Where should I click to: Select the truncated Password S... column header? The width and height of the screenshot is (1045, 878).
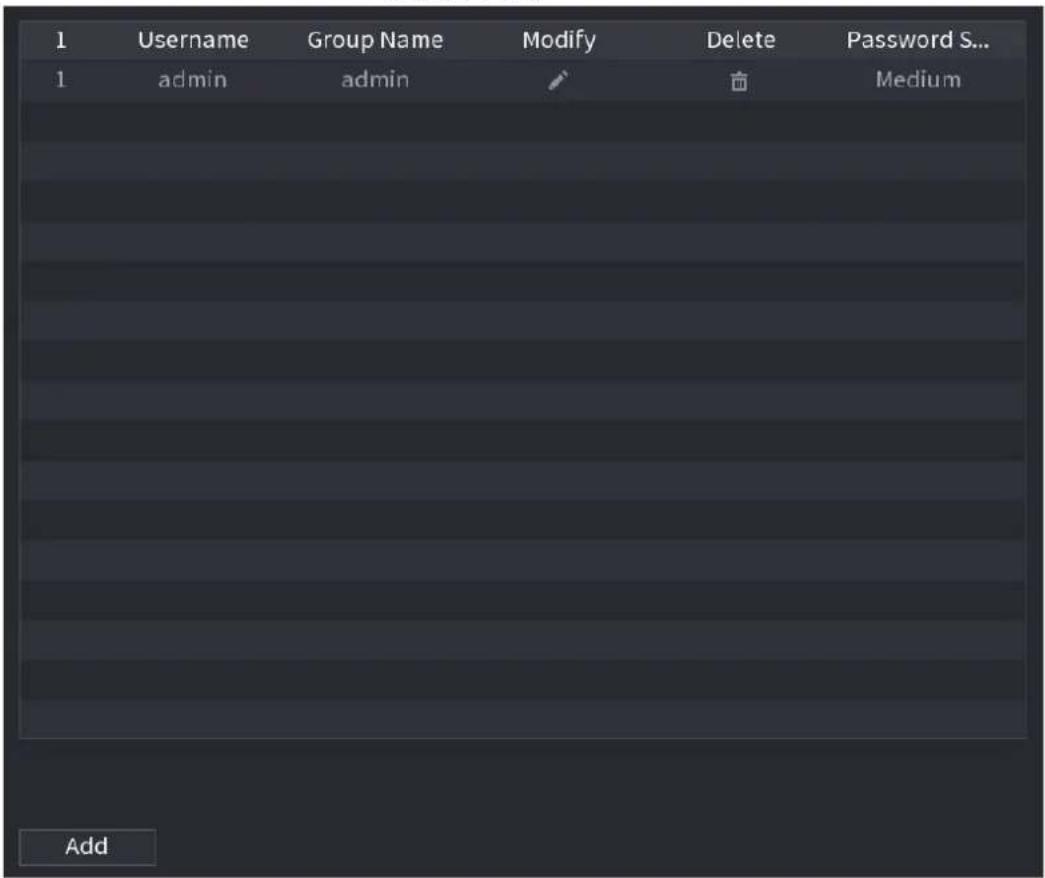[x=918, y=40]
